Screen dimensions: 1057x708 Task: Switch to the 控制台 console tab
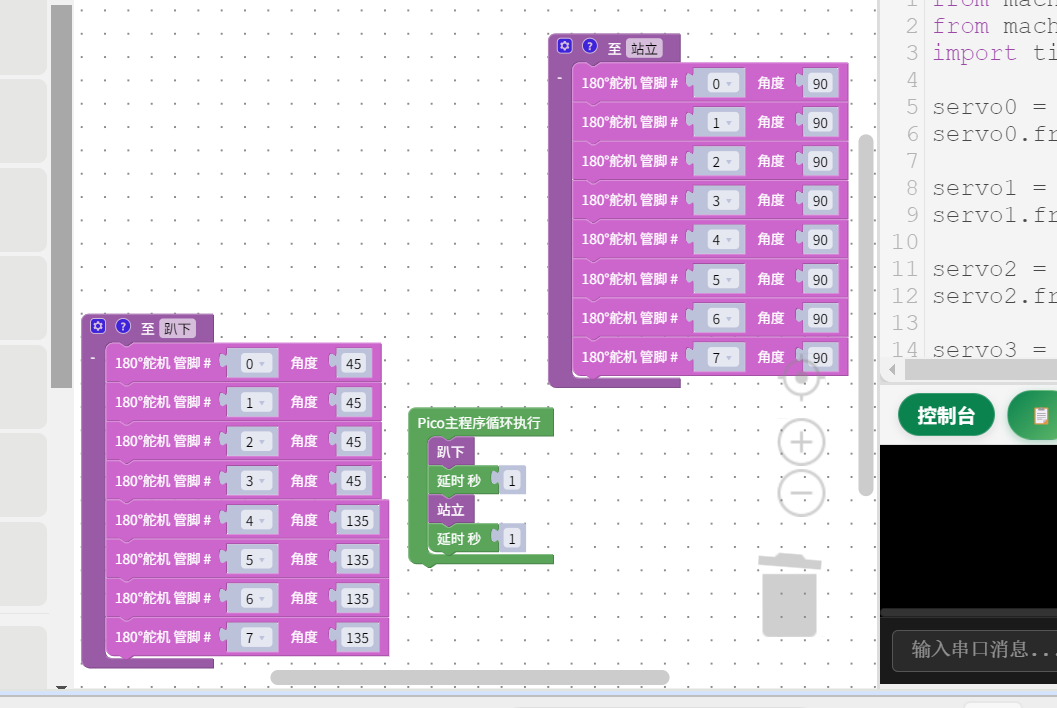tap(946, 415)
